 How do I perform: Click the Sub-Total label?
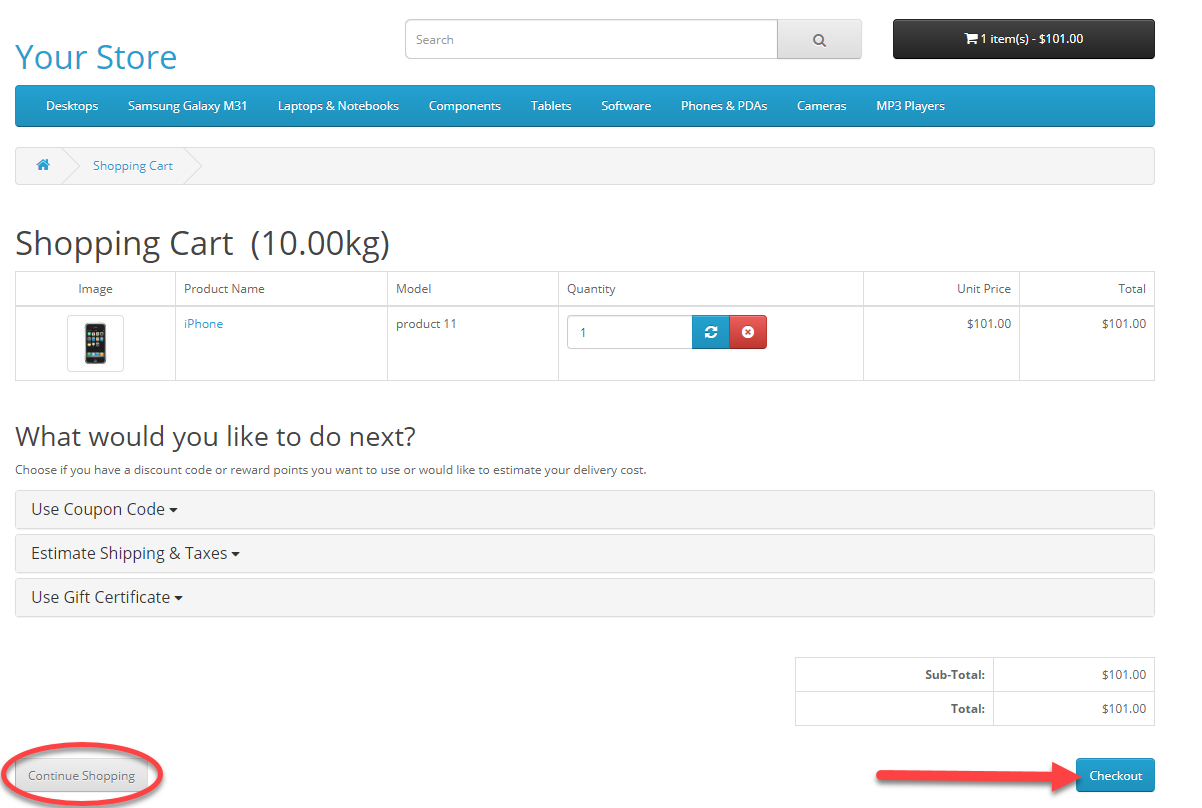955,675
